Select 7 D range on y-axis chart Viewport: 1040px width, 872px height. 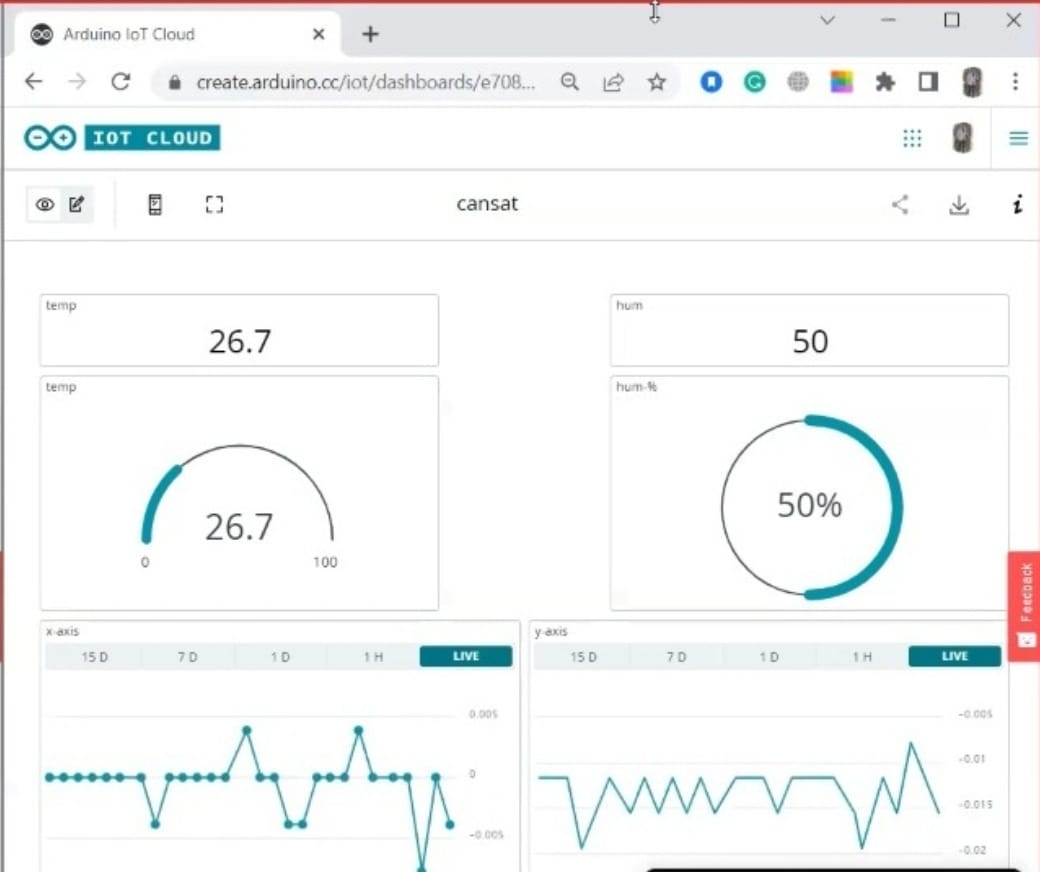tap(676, 656)
